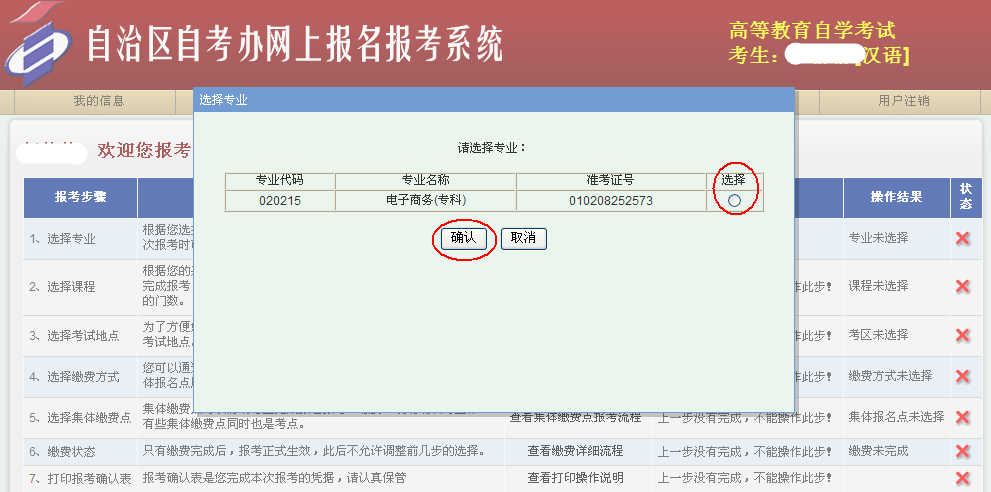Click the red X status for 选择专业
991x492 pixels.
(963, 238)
